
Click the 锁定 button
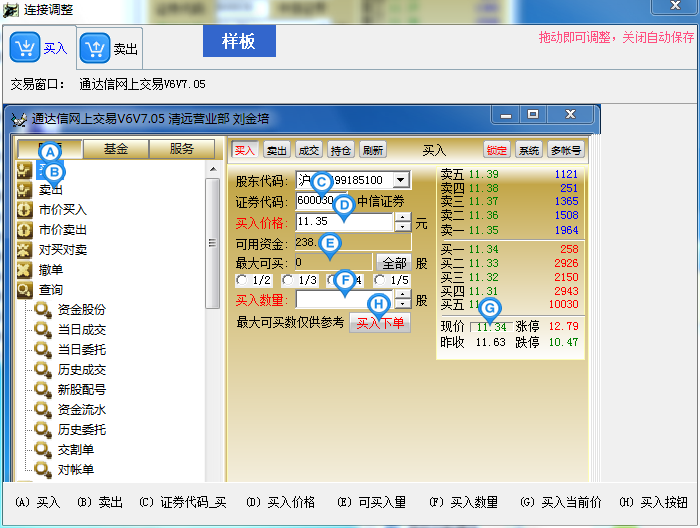tap(497, 150)
